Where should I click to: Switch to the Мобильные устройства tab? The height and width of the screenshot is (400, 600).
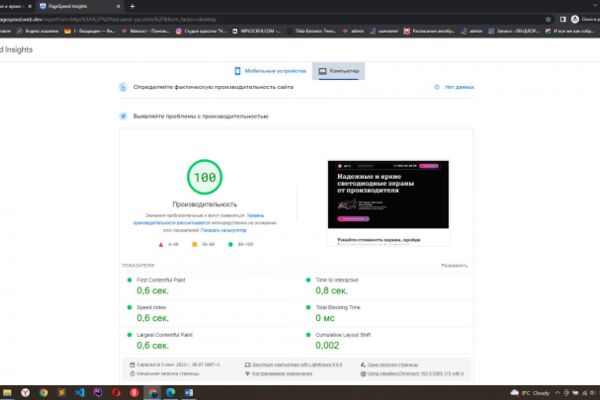(x=270, y=71)
